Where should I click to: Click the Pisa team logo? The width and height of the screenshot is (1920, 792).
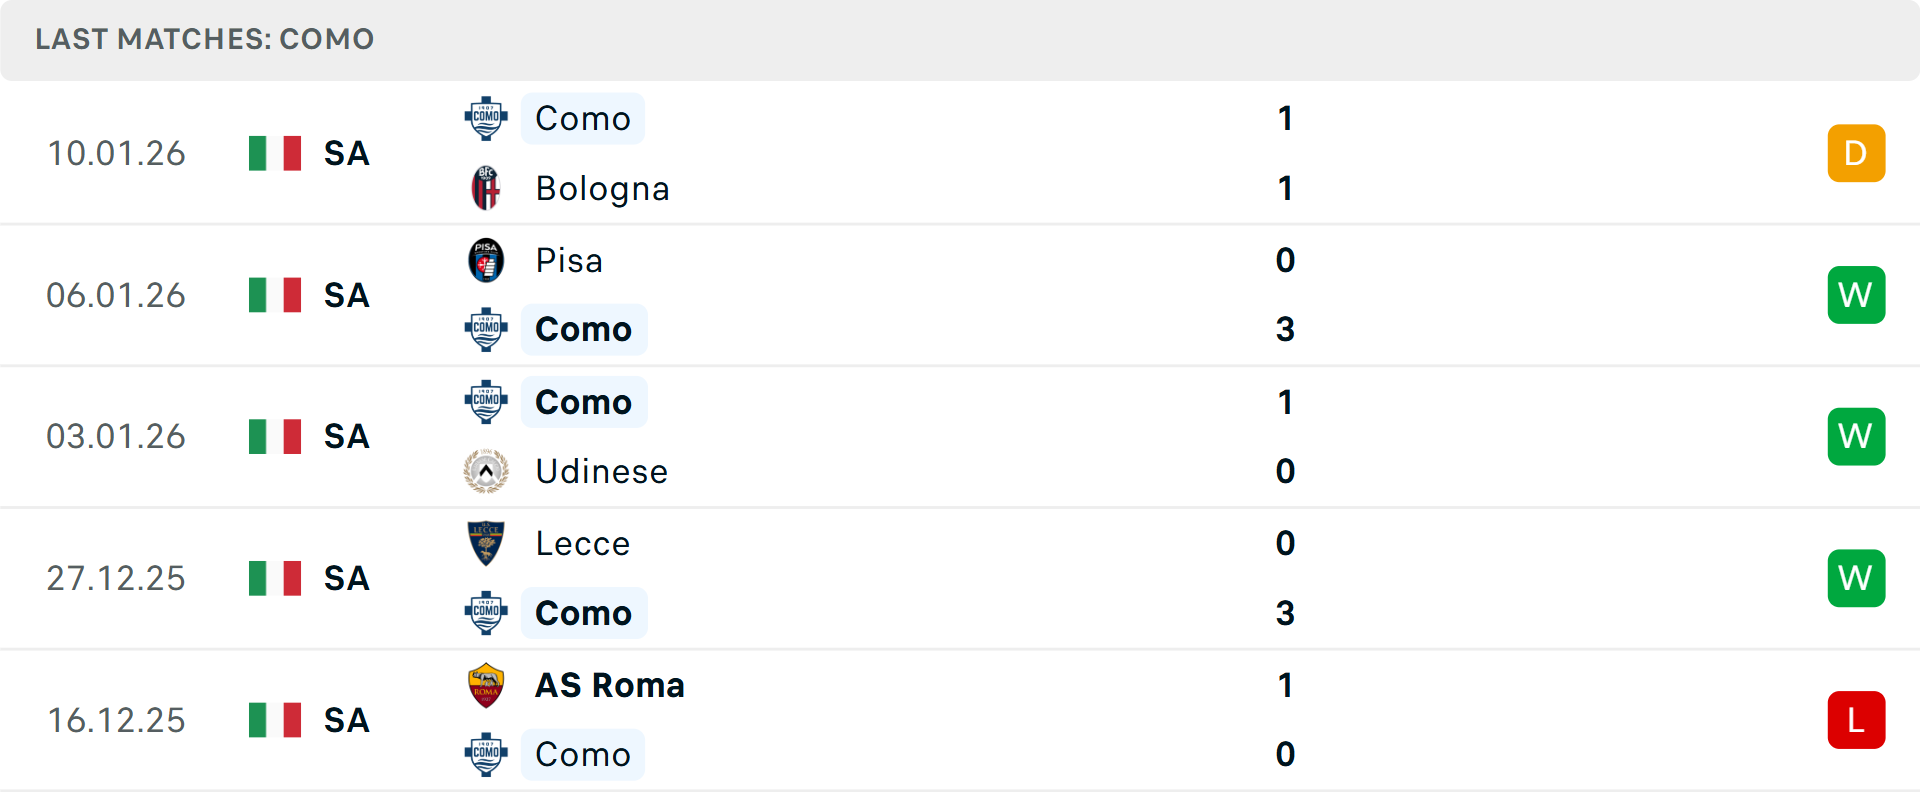(486, 260)
